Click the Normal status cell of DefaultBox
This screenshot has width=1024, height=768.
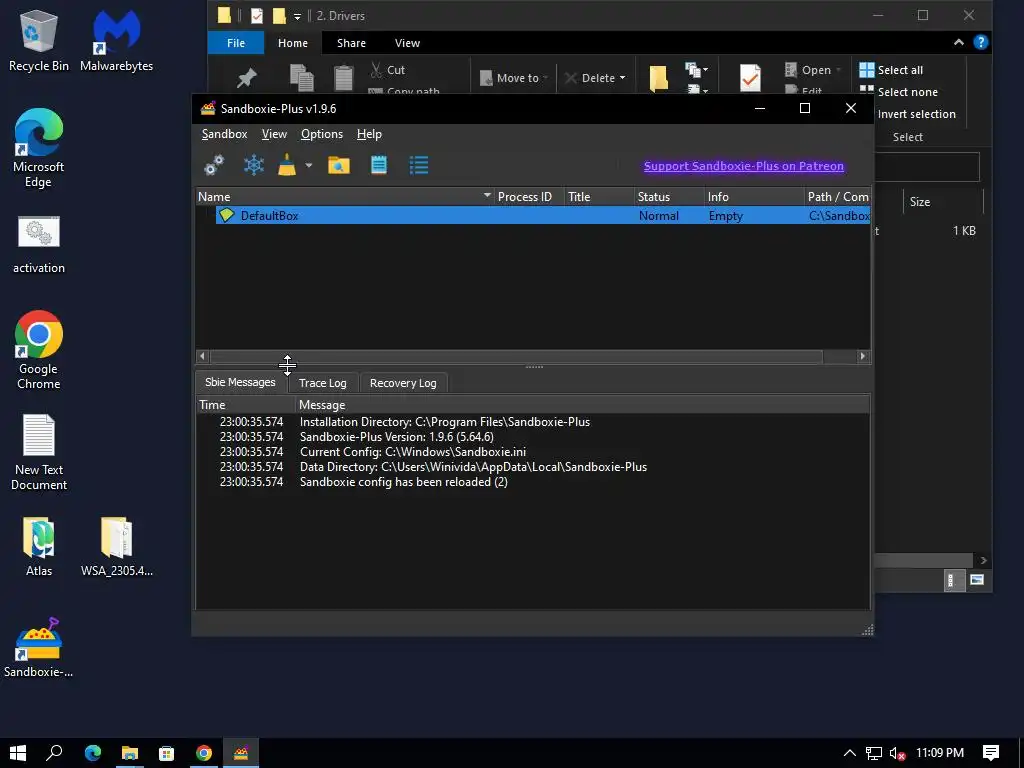658,216
